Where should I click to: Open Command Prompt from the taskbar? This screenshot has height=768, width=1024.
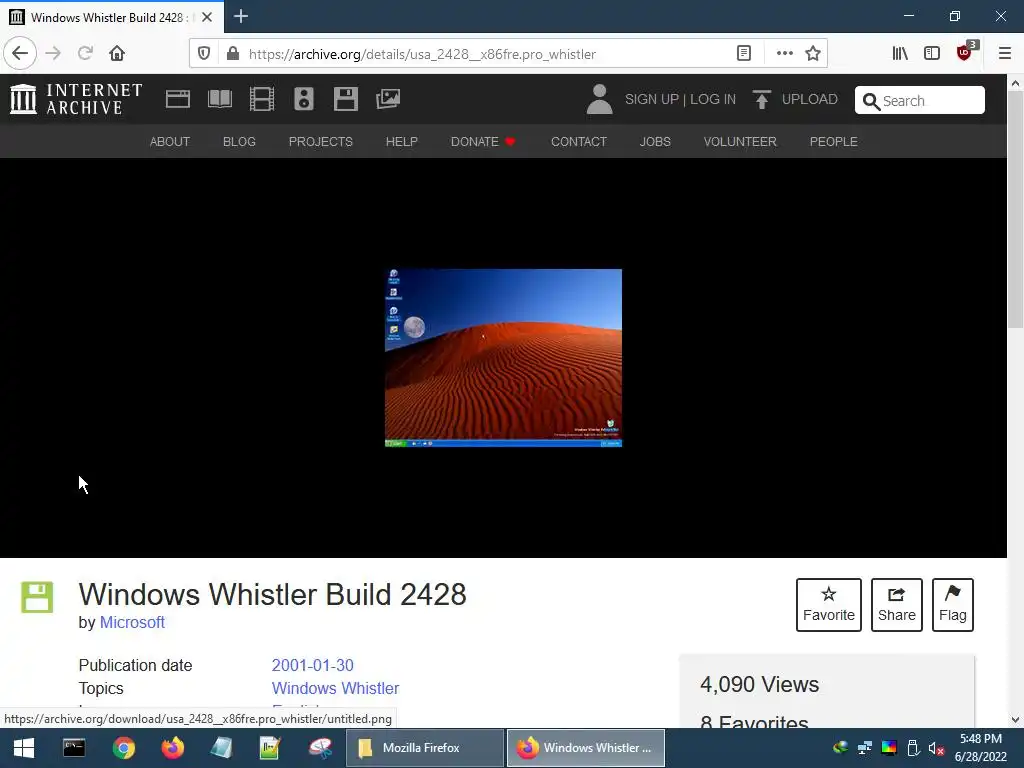coord(74,748)
